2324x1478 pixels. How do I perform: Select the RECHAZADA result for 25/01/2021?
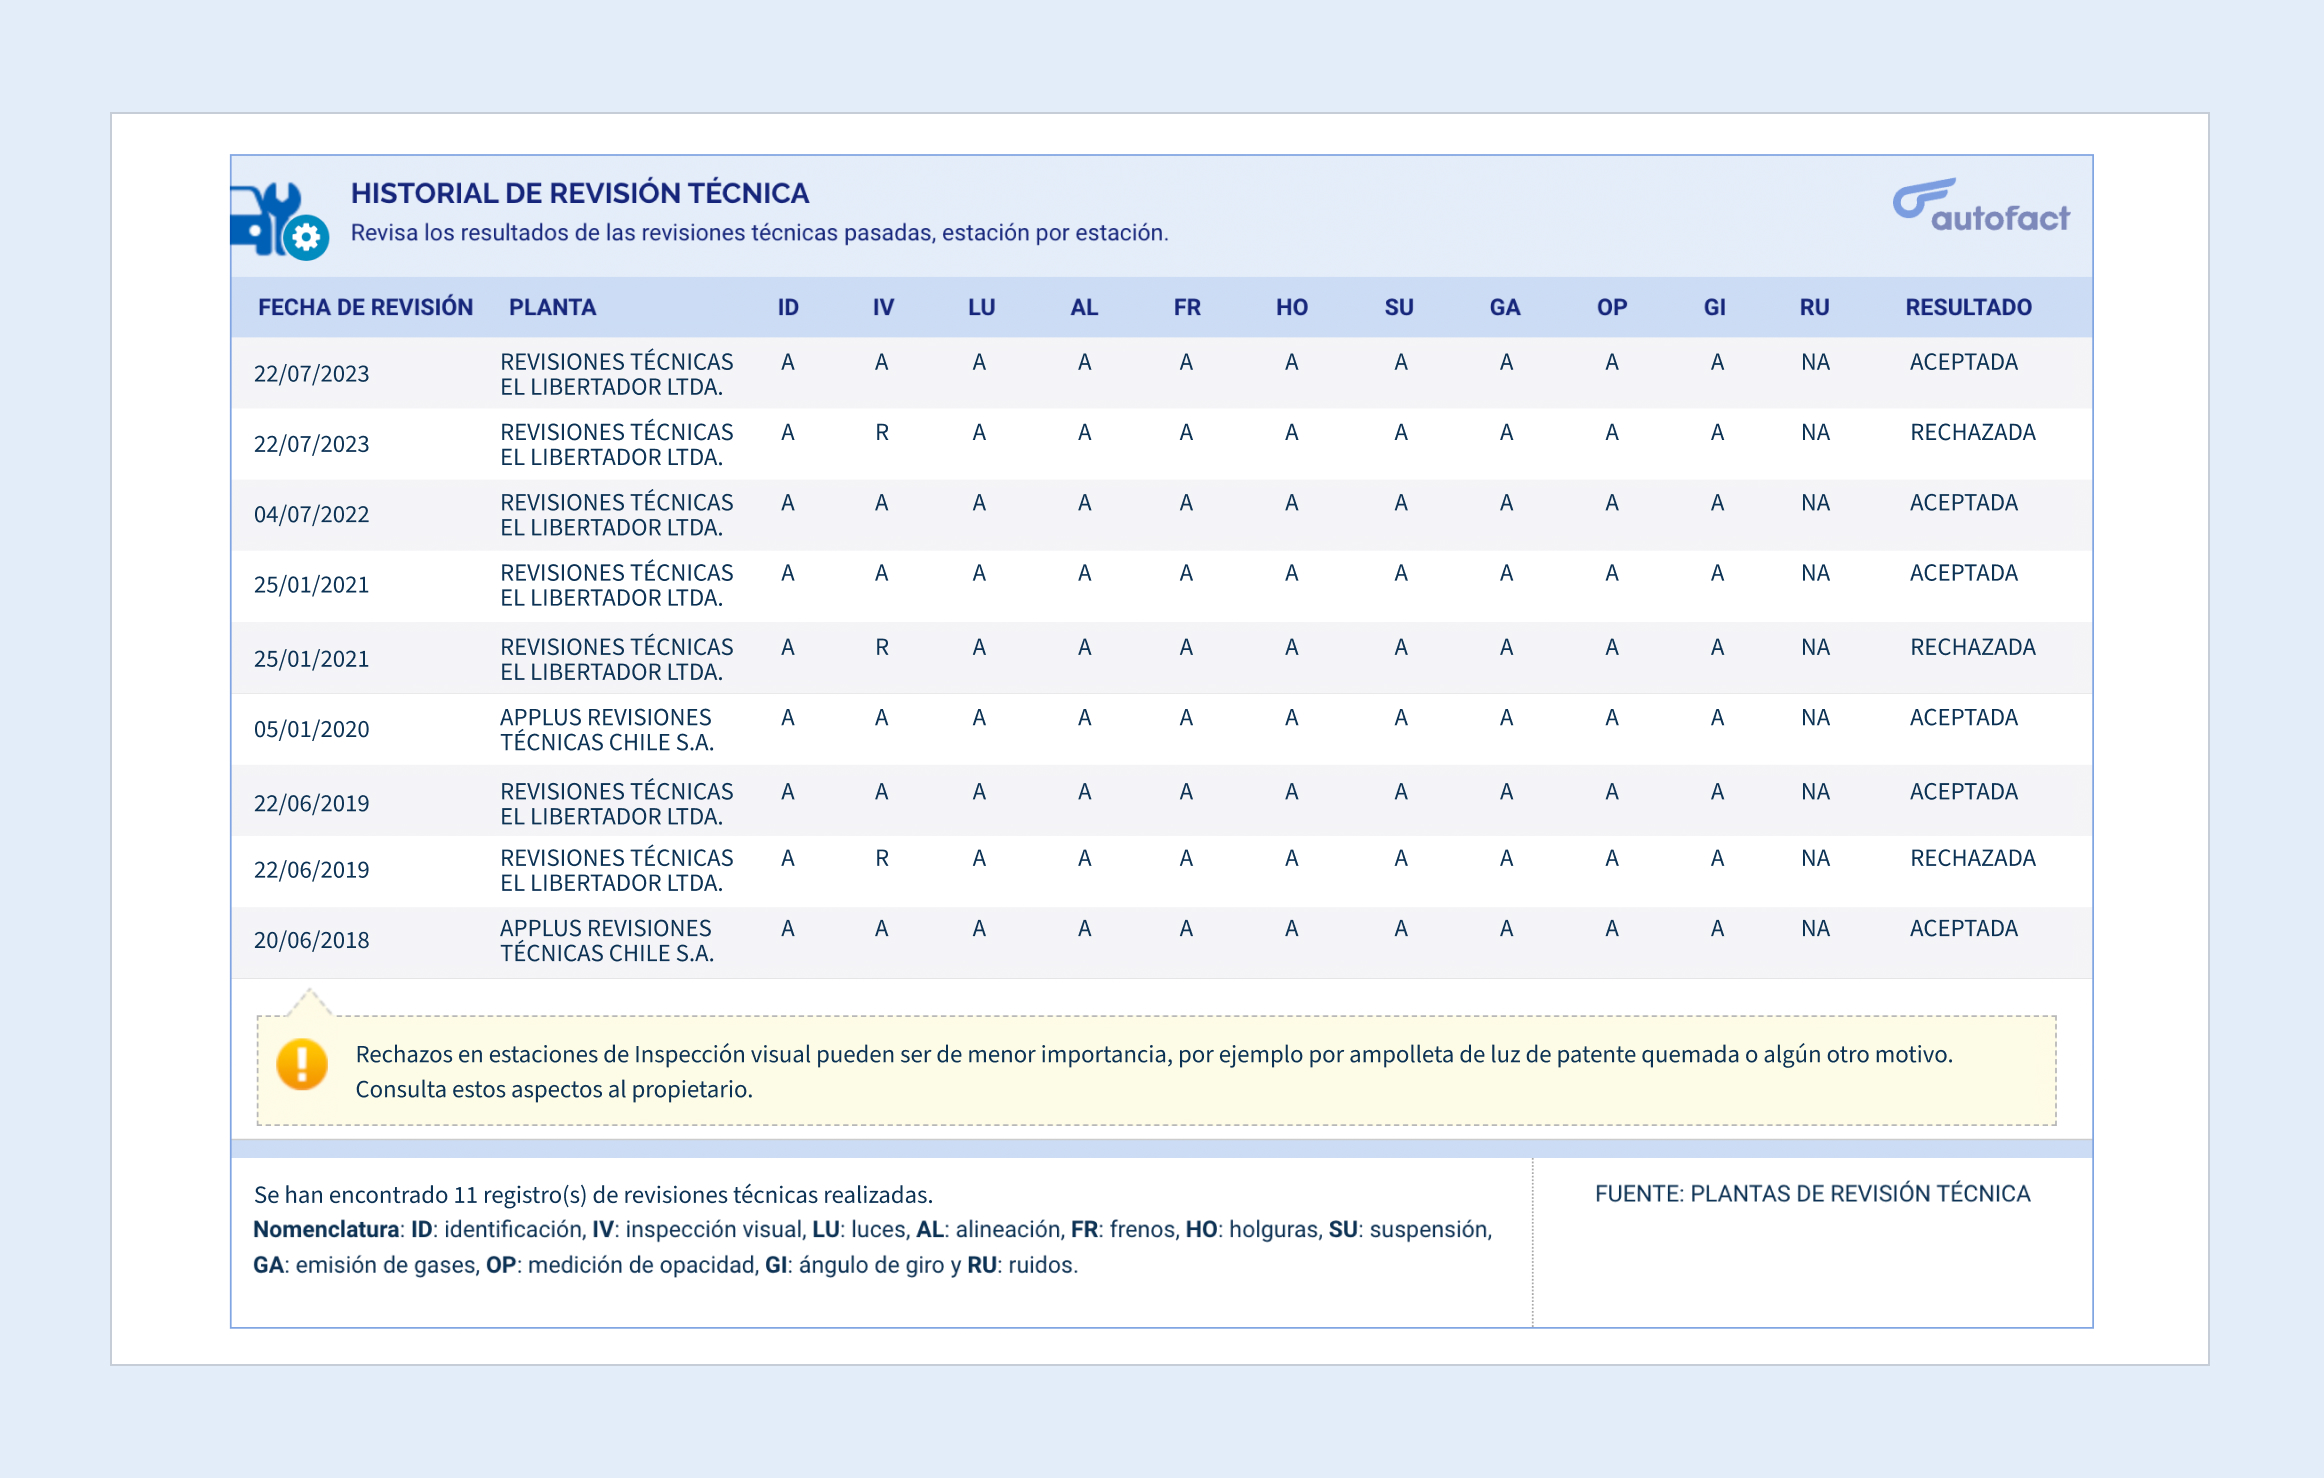coord(1972,648)
